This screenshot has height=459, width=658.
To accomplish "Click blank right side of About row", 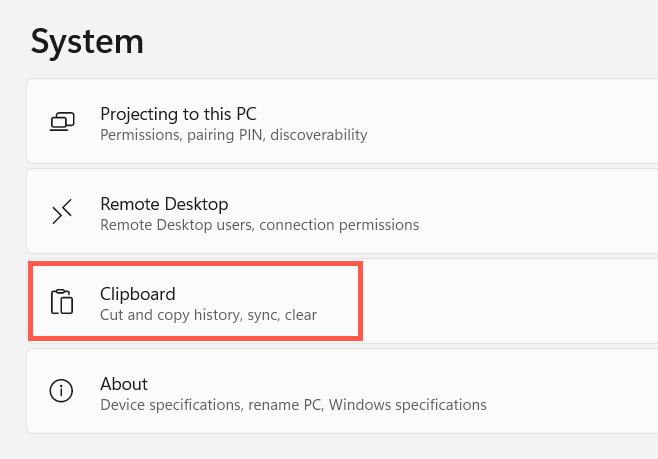I will (x=580, y=392).
